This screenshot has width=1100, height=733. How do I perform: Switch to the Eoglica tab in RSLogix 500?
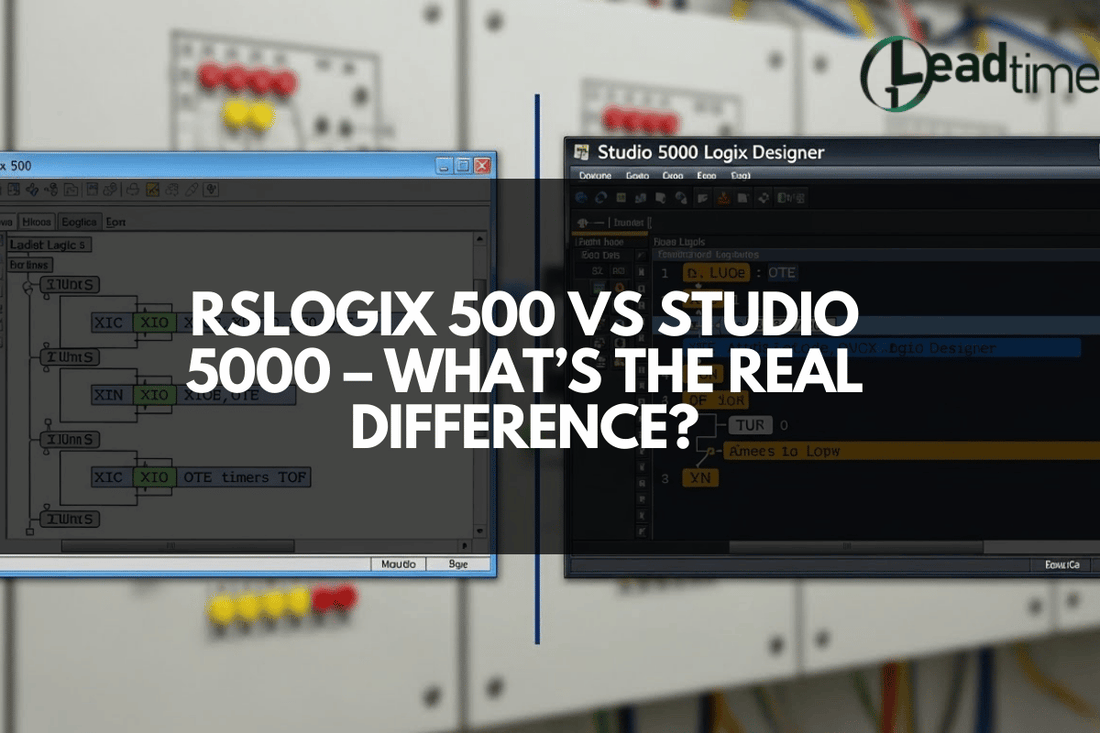coord(80,221)
